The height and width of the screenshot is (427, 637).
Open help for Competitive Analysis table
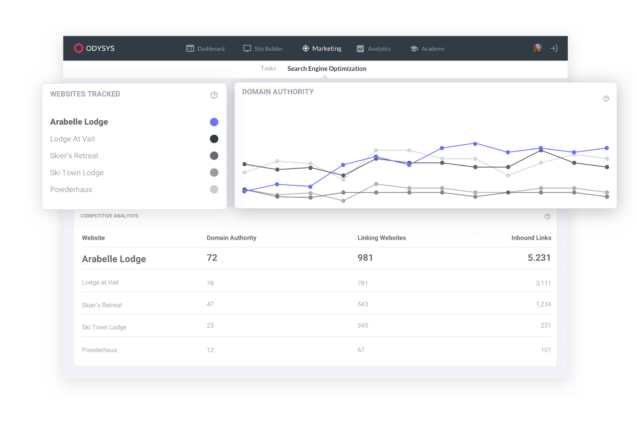[547, 216]
